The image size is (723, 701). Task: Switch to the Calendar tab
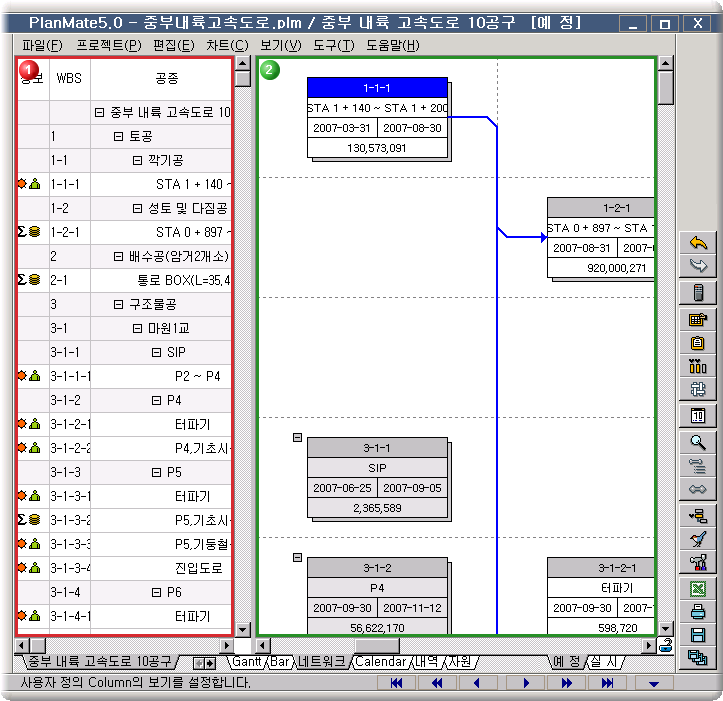tap(380, 662)
